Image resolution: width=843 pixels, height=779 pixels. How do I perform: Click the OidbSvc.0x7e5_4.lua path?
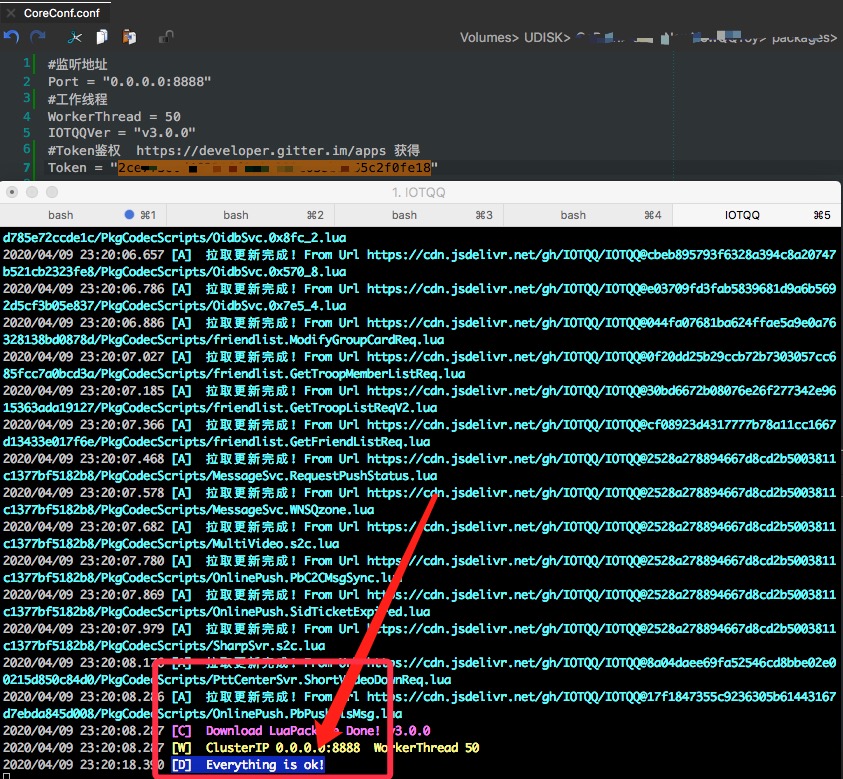[x=280, y=306]
